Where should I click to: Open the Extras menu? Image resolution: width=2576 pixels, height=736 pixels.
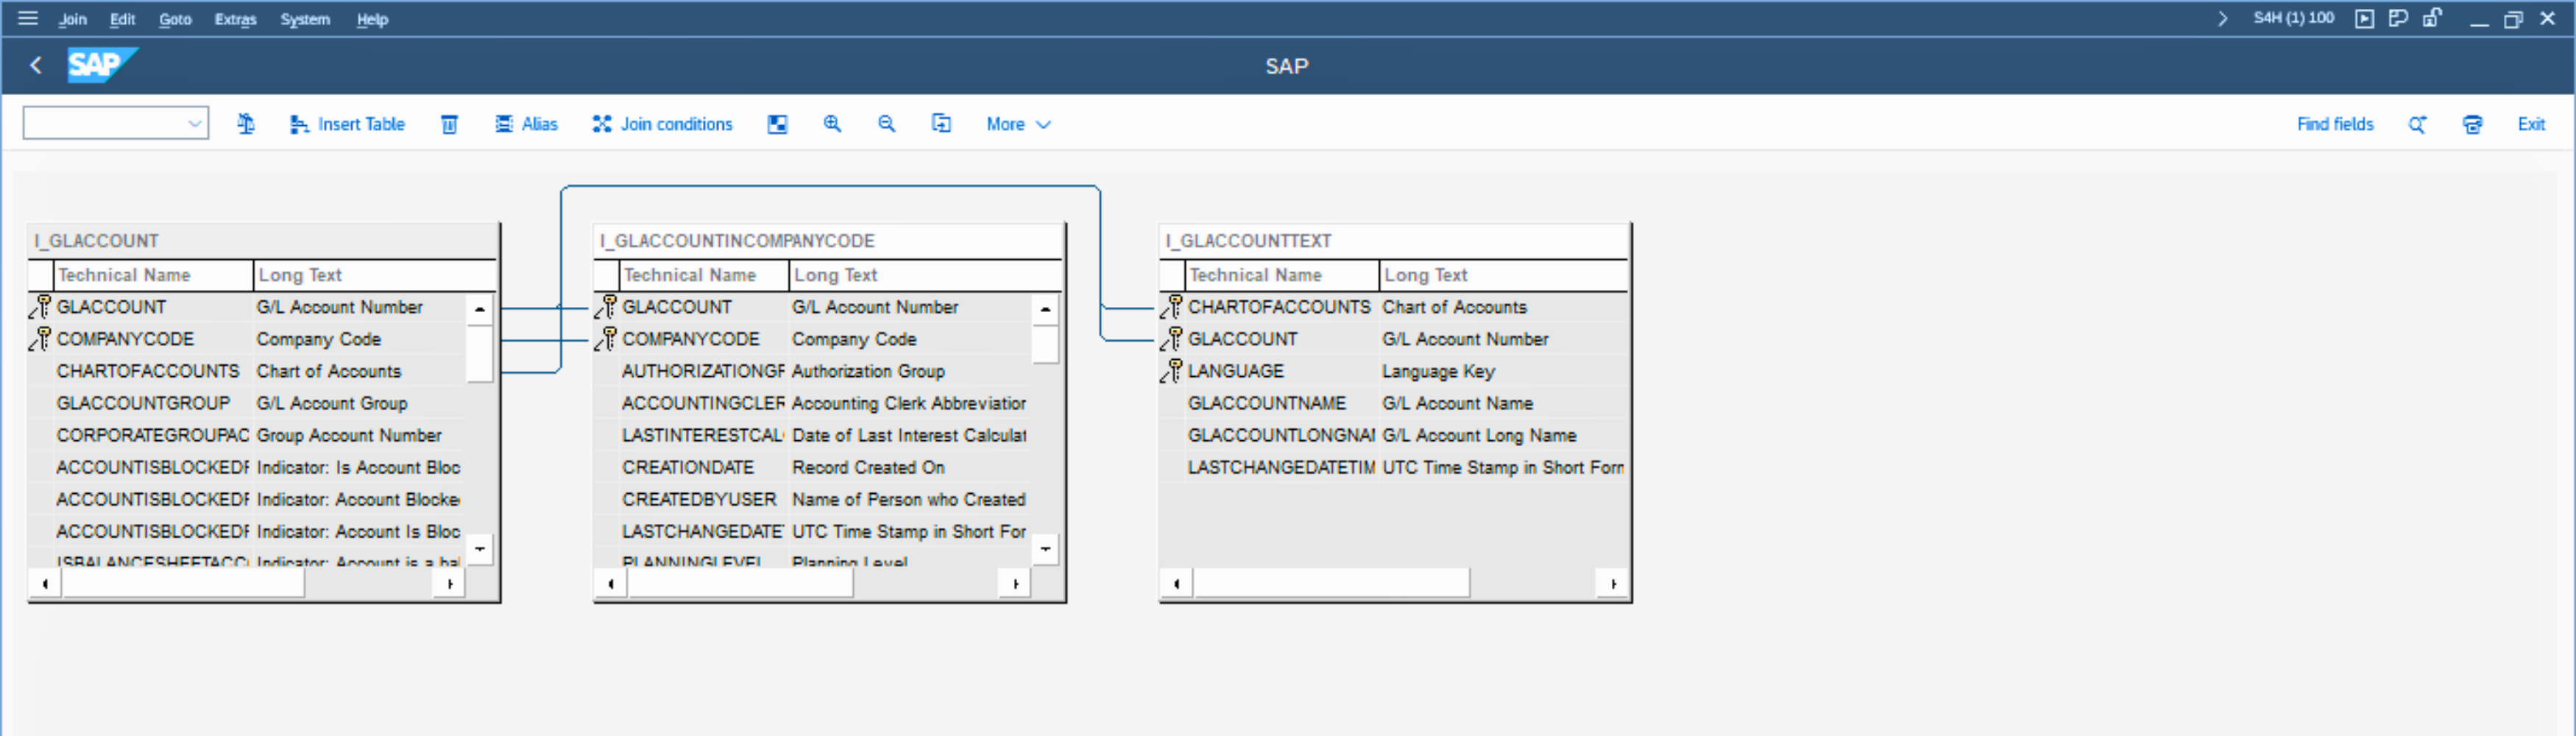[235, 19]
